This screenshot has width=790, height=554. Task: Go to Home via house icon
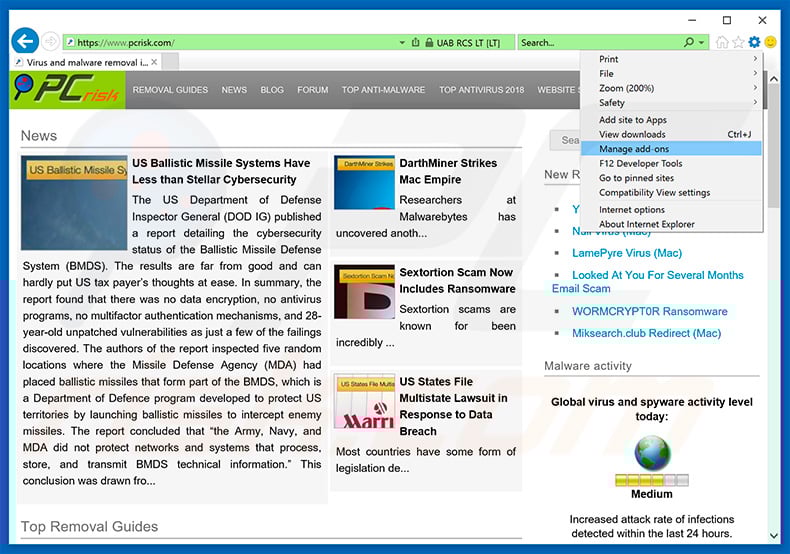[722, 42]
